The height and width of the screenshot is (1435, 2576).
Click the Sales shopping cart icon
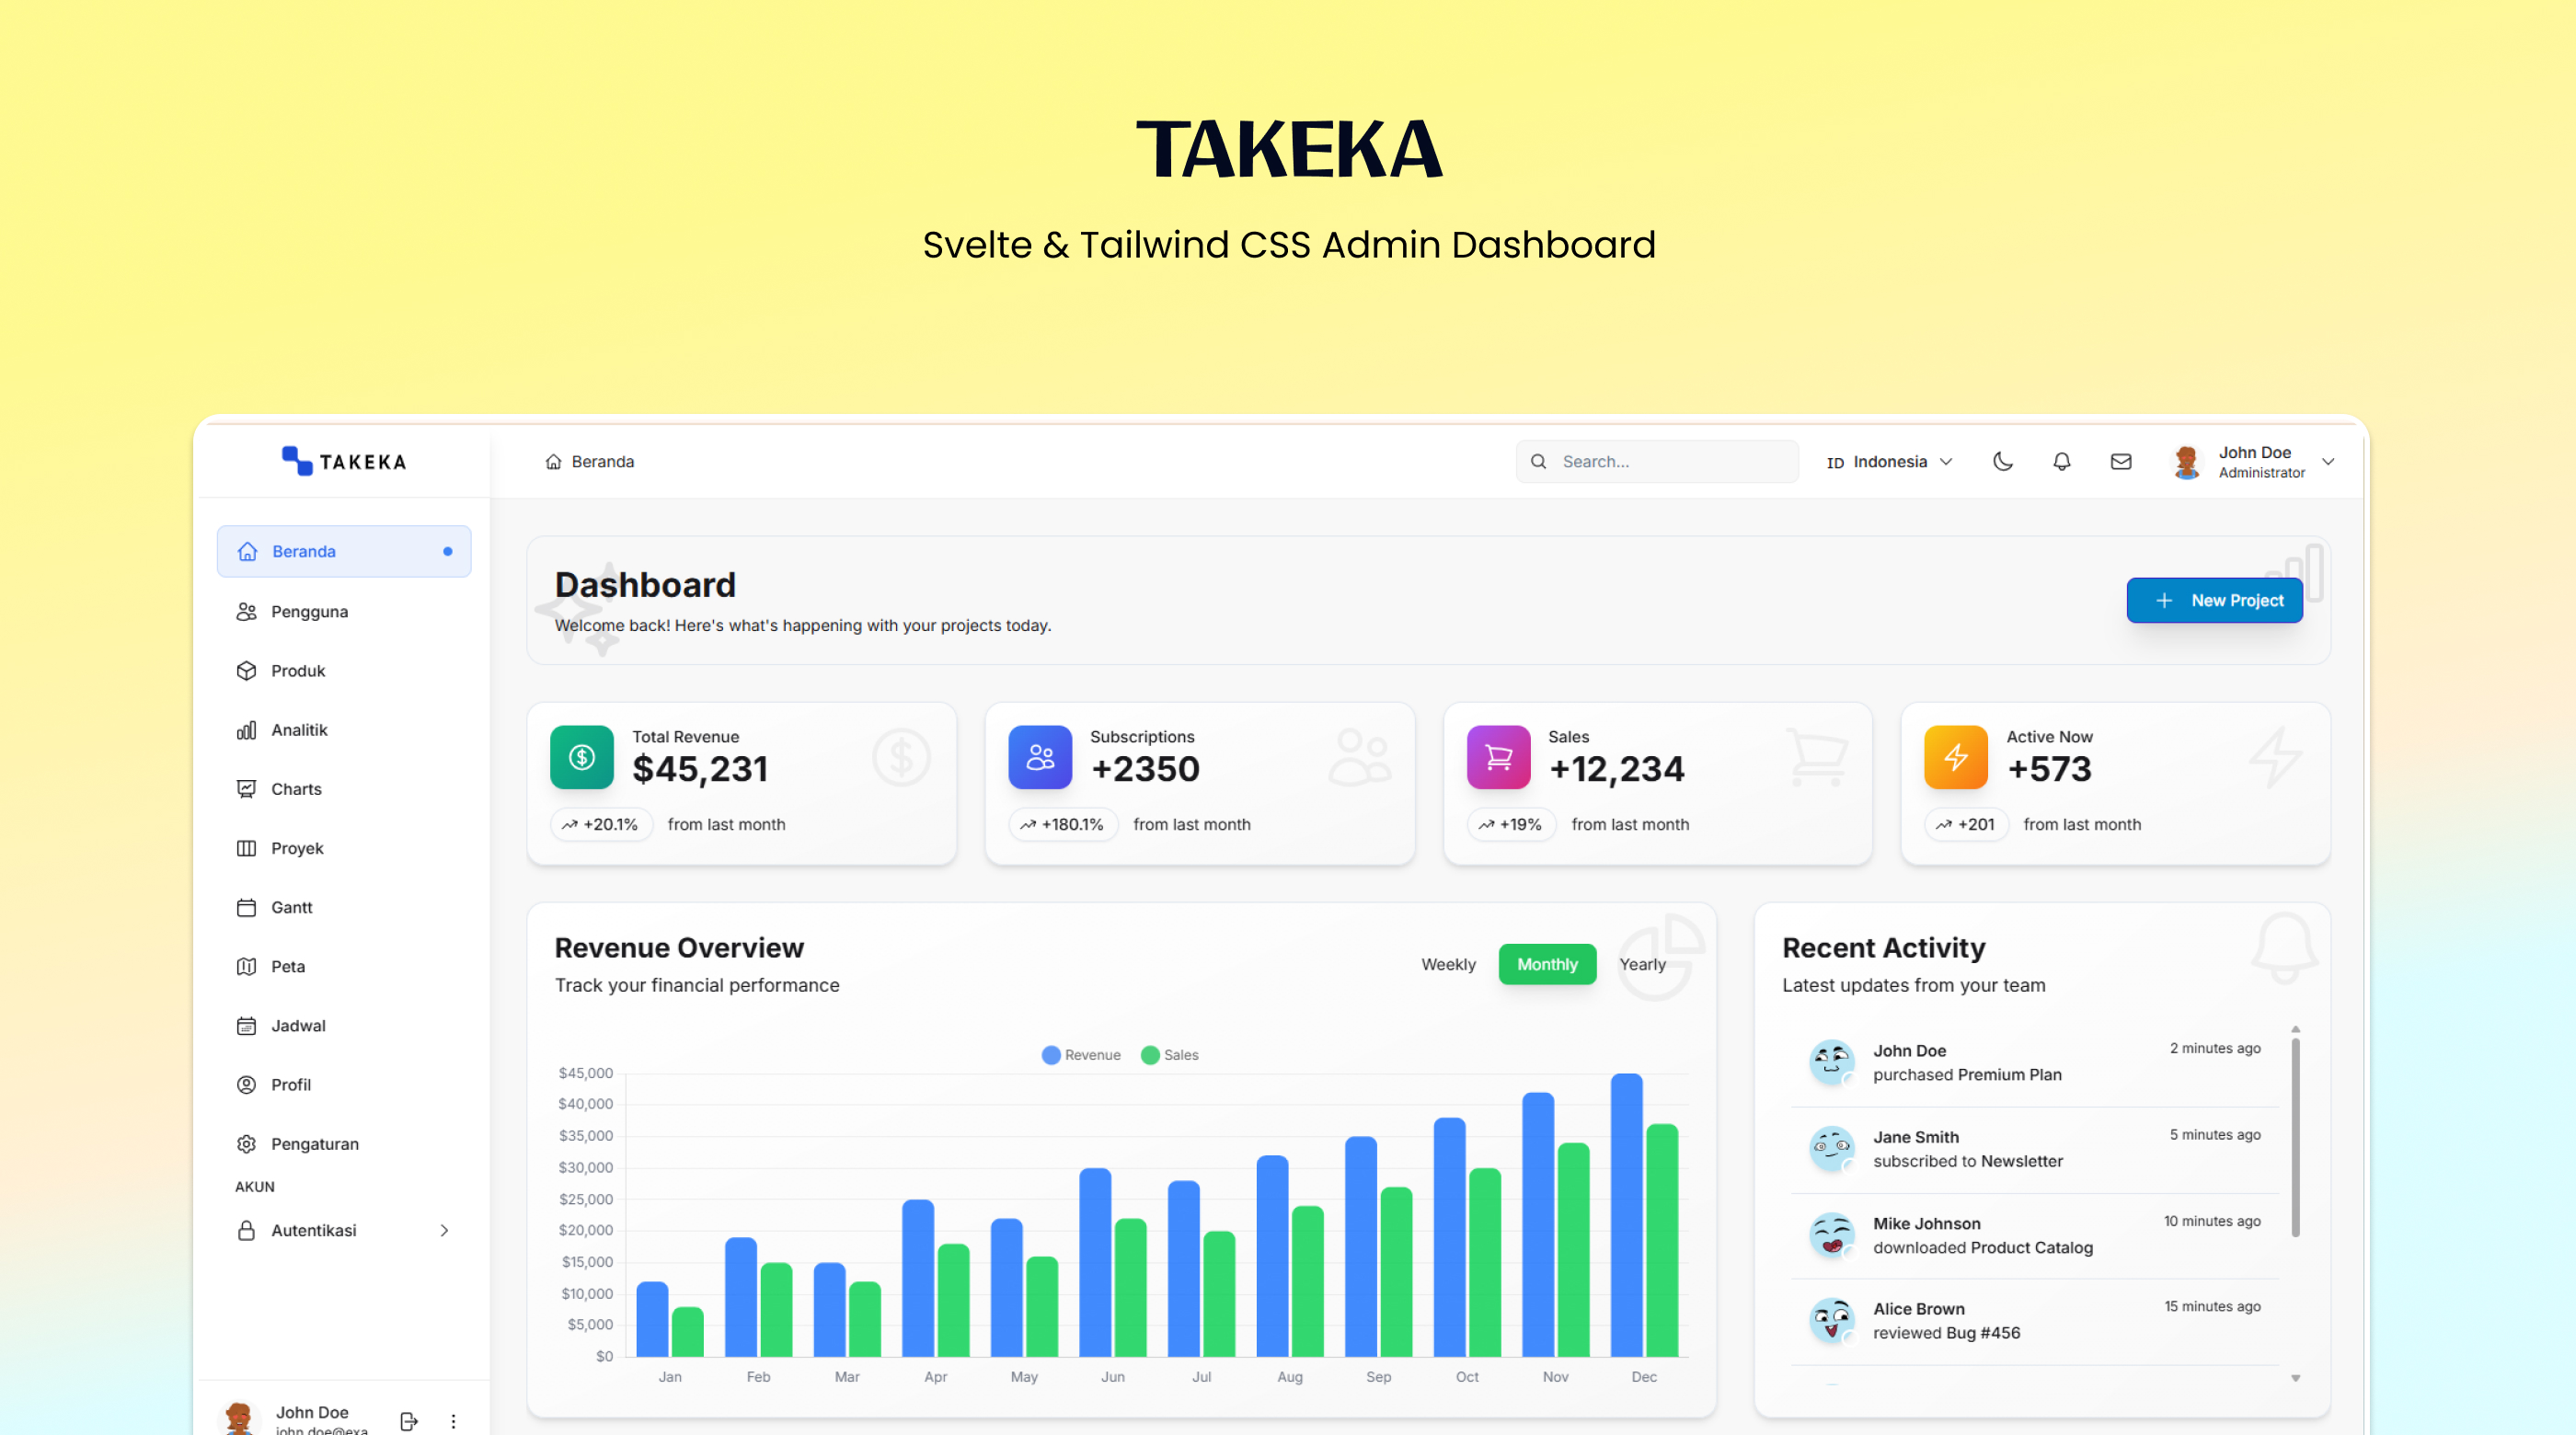pyautogui.click(x=1497, y=757)
